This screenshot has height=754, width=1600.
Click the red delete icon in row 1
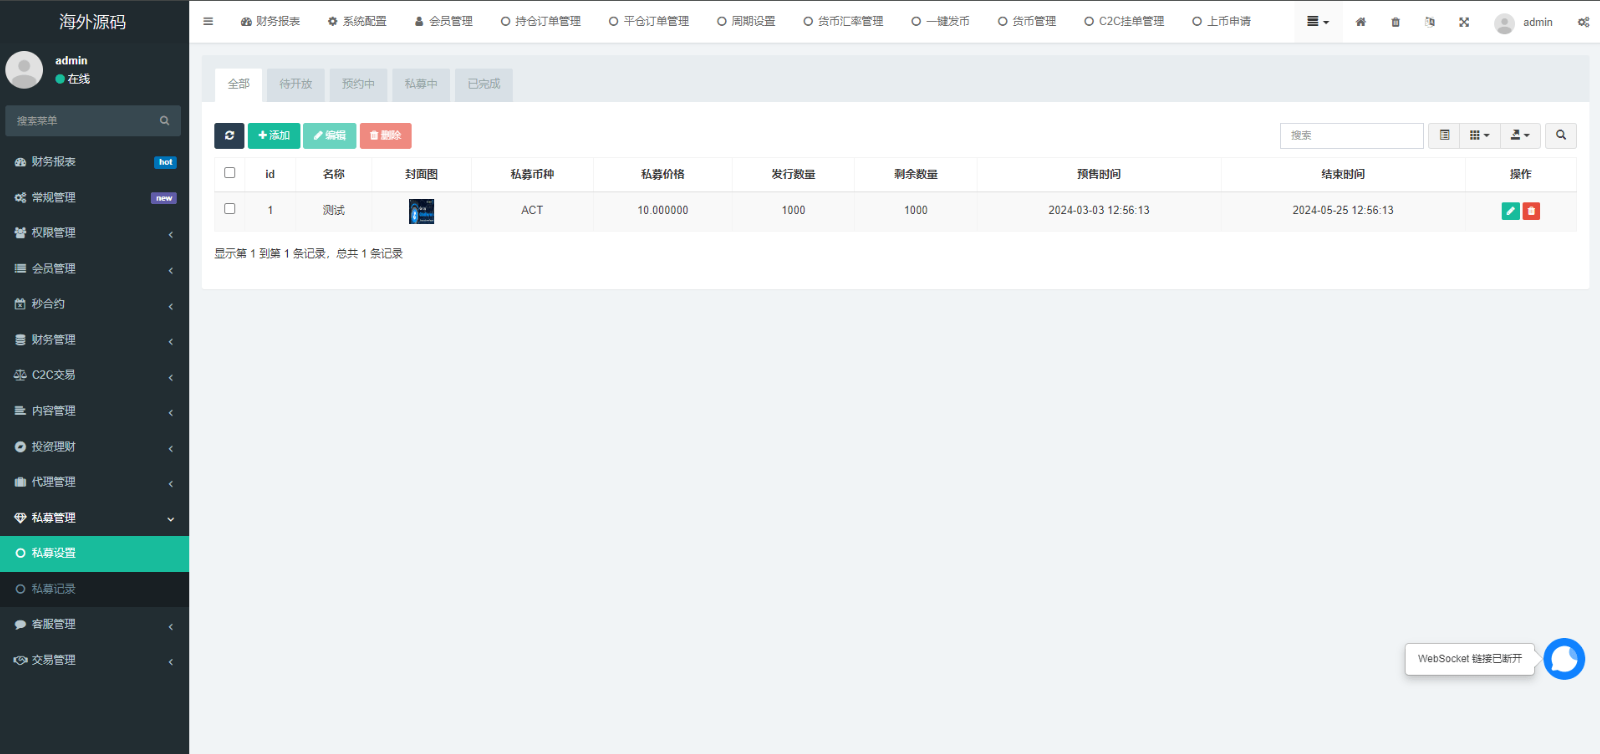(x=1531, y=211)
